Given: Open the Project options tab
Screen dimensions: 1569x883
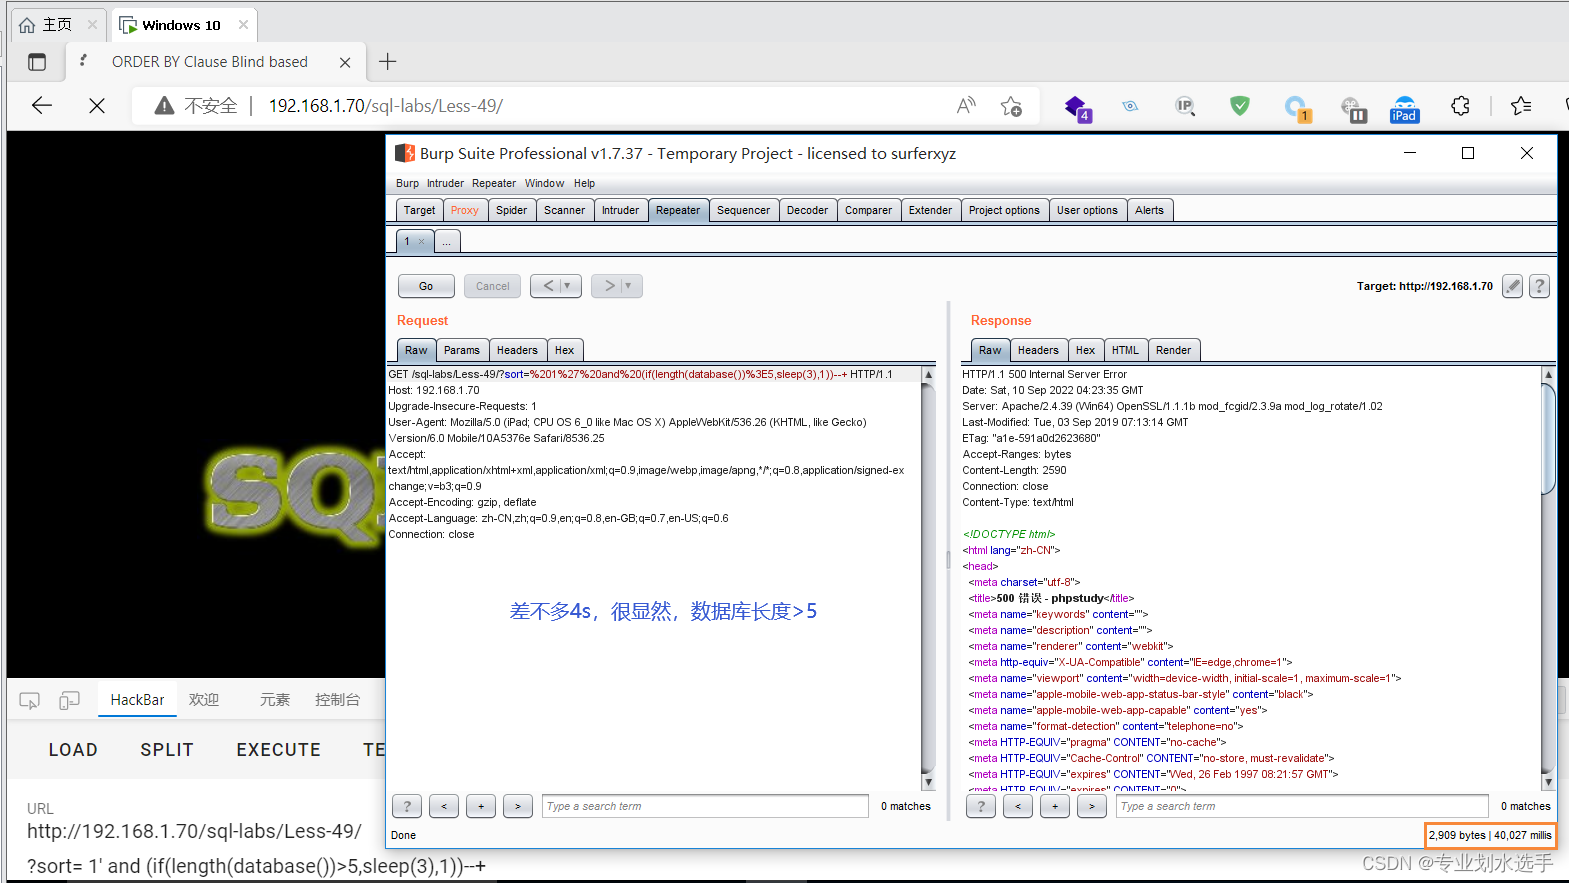Looking at the screenshot, I should coord(1004,210).
